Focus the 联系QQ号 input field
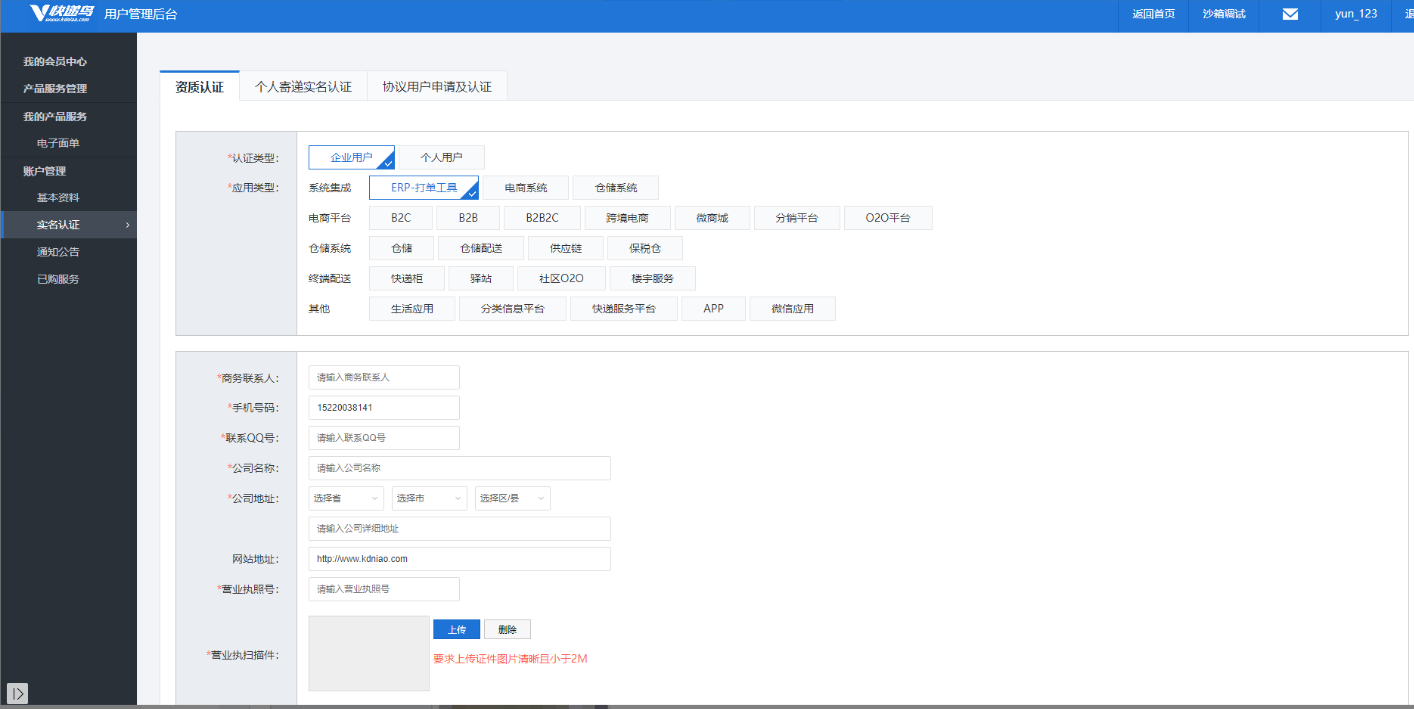1414x709 pixels. tap(384, 438)
